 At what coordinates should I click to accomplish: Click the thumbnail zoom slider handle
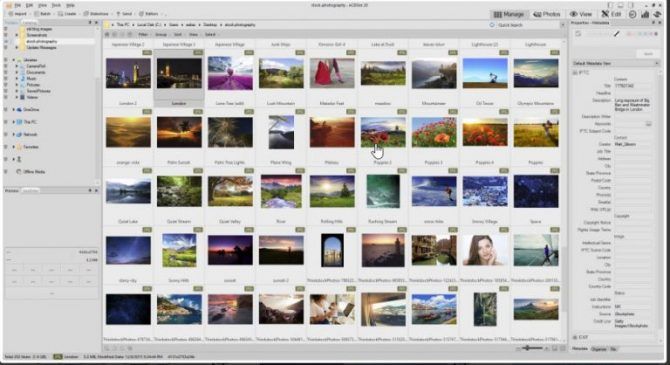tap(528, 348)
